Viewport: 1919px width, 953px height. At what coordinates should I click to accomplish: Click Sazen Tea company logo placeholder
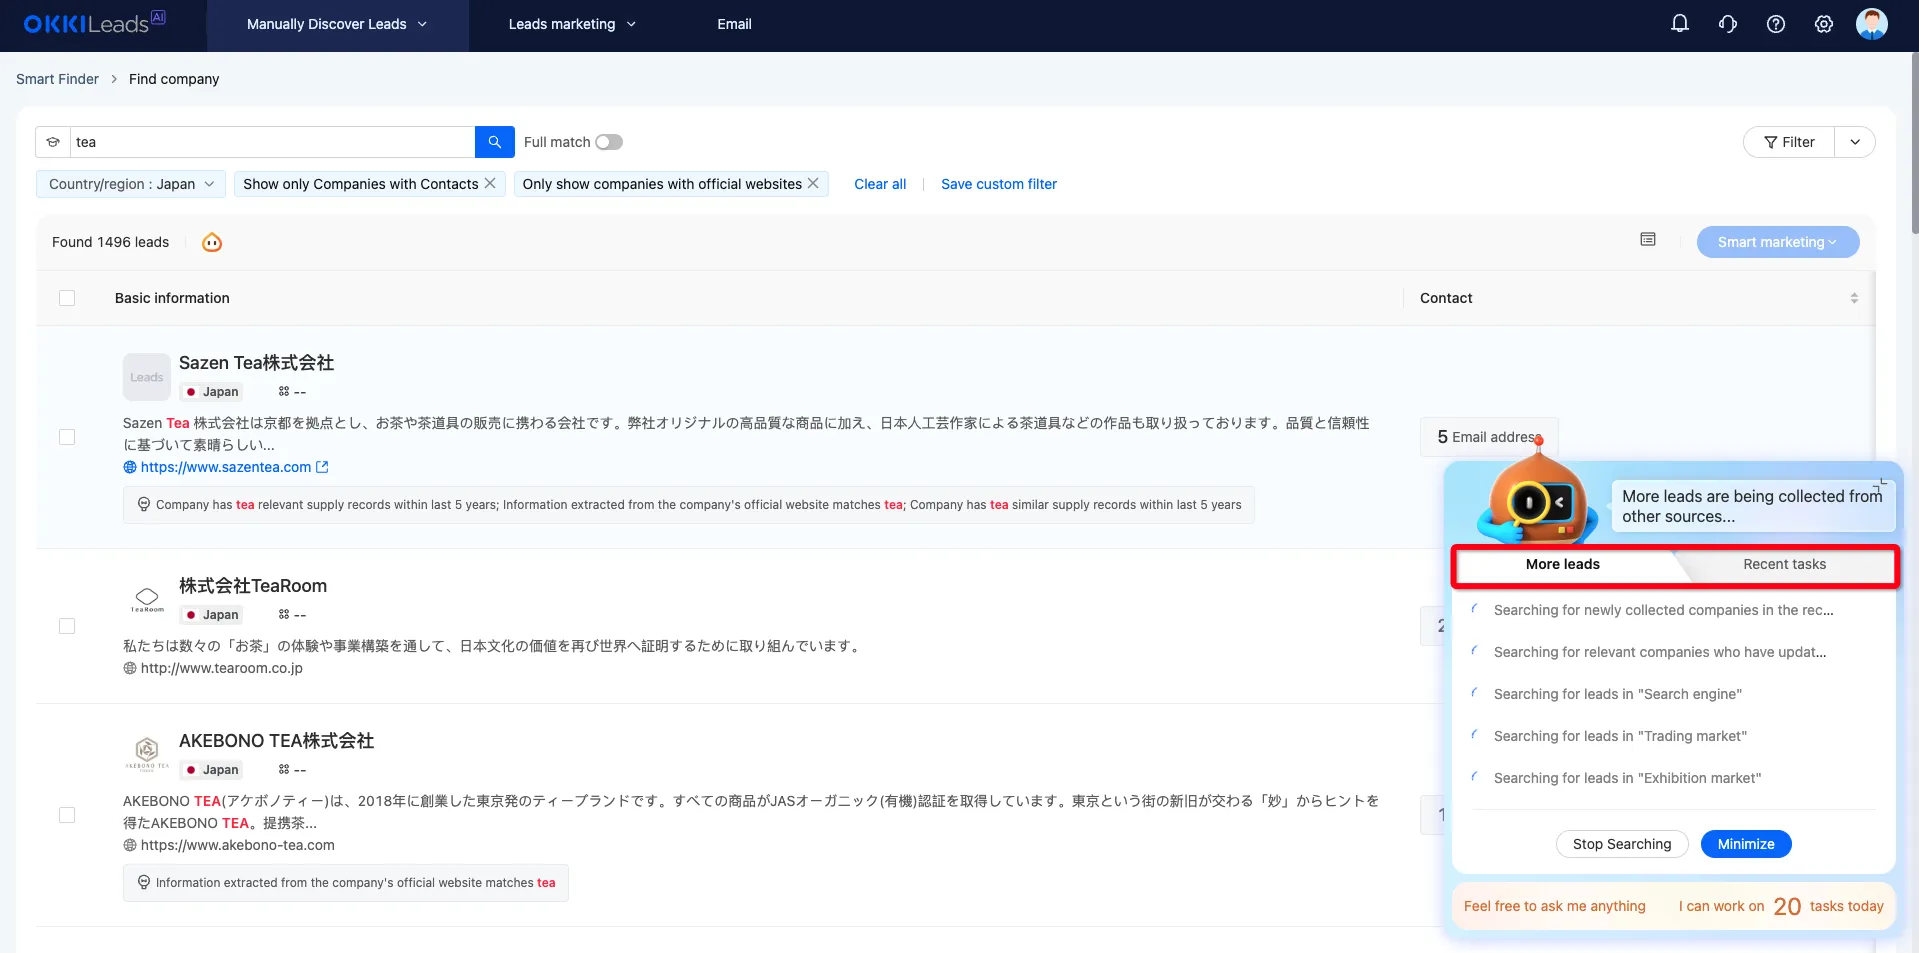147,377
